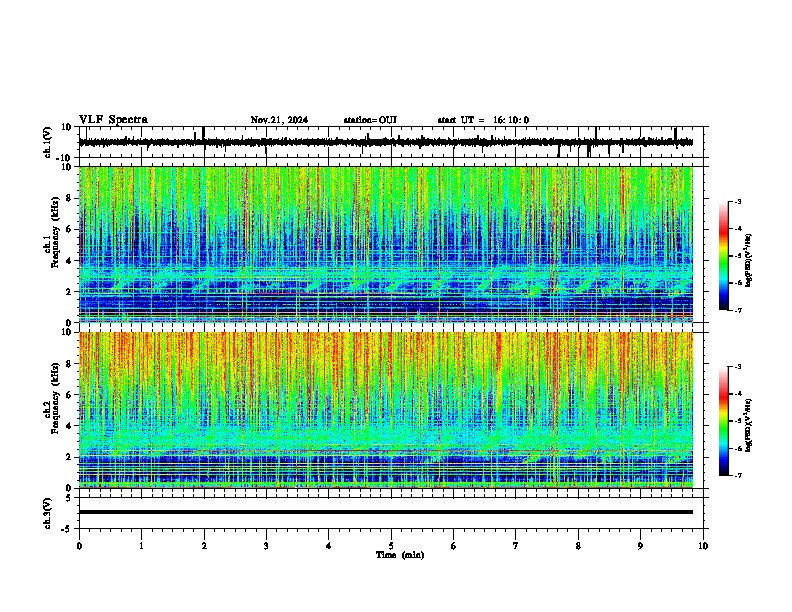Image resolution: width=792 pixels, height=612 pixels.
Task: Click time axis tick label "10"
Action: pyautogui.click(x=703, y=546)
